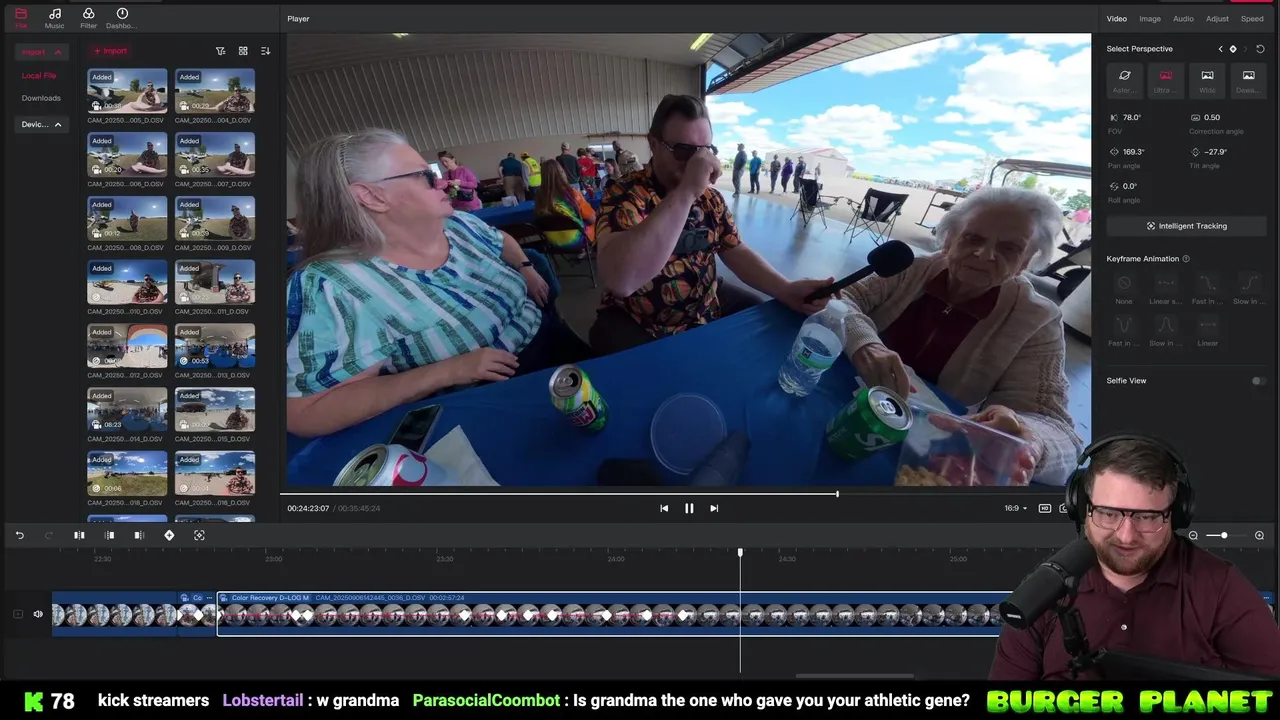The image size is (1280, 720).
Task: Skip to next clip in player
Action: pos(714,508)
